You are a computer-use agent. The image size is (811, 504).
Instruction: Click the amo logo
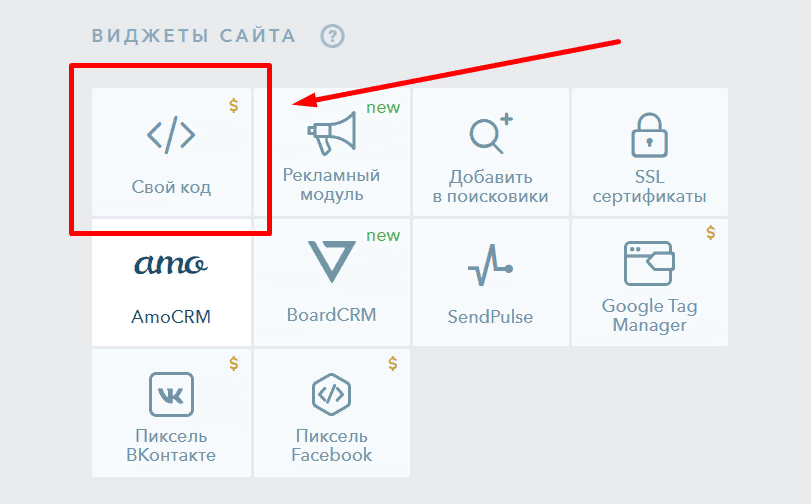(171, 264)
